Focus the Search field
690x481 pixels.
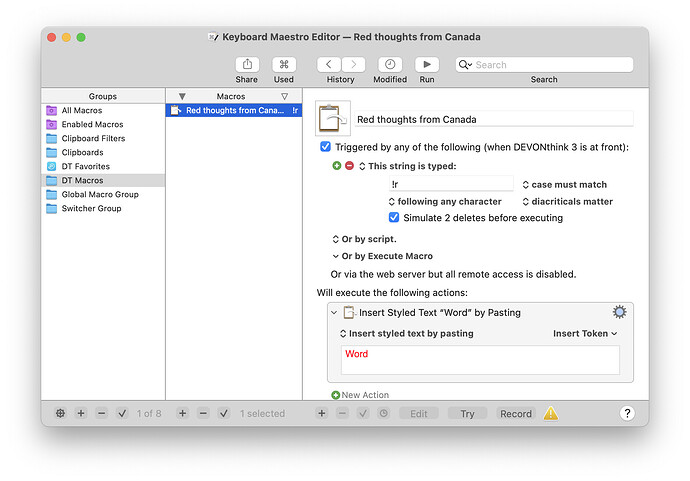coord(544,65)
